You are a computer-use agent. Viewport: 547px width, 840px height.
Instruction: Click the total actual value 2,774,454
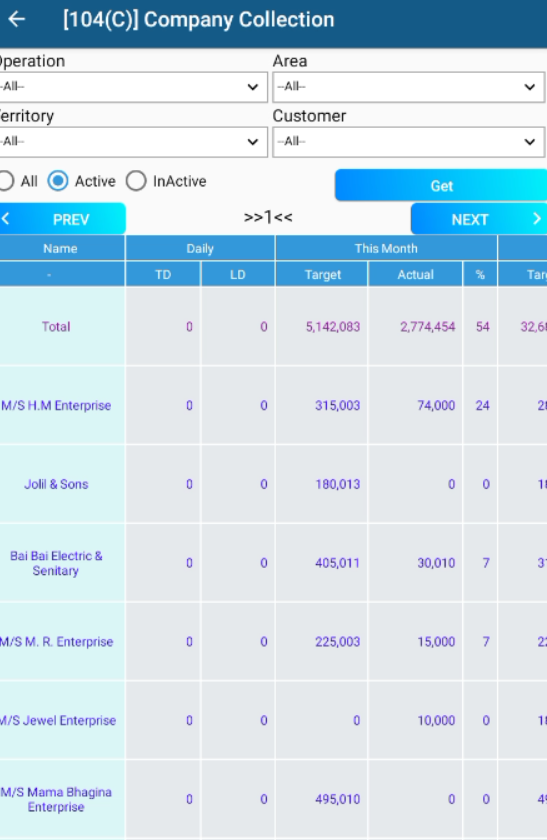click(x=428, y=327)
